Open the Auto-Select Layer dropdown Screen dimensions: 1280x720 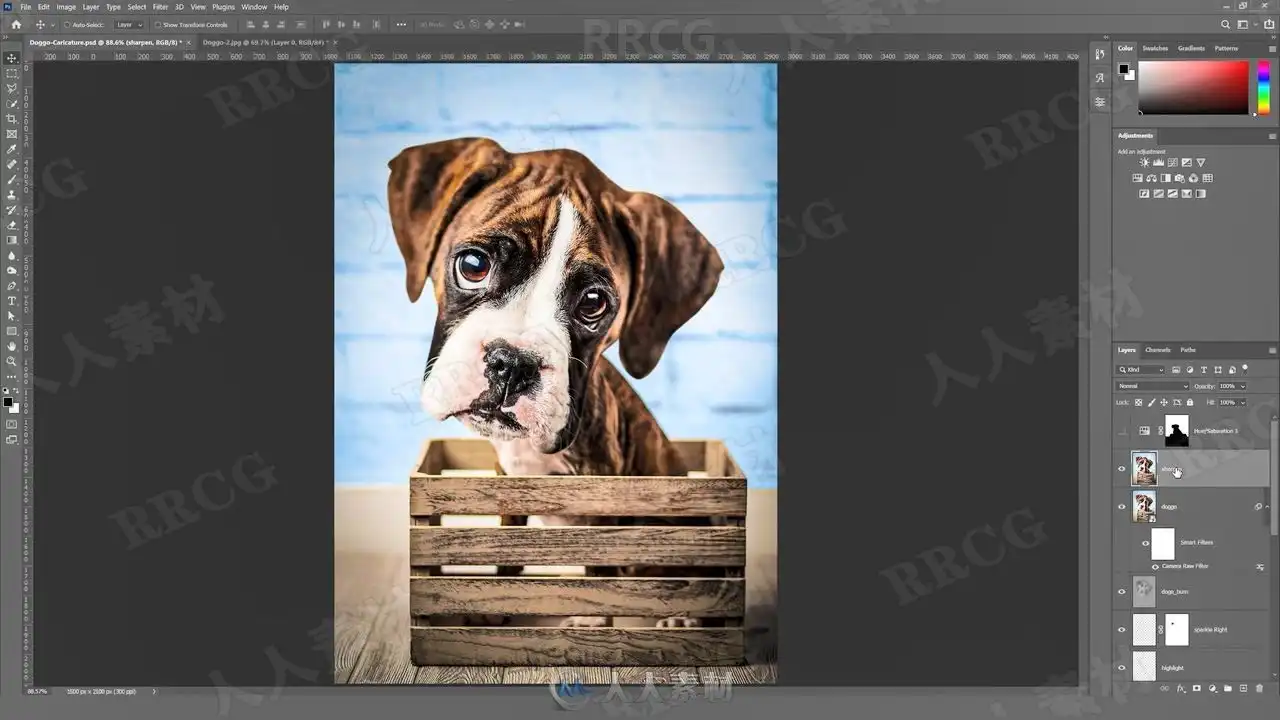pos(128,24)
